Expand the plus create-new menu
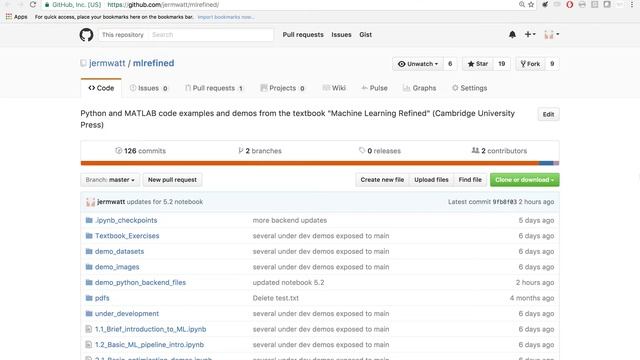 point(530,35)
